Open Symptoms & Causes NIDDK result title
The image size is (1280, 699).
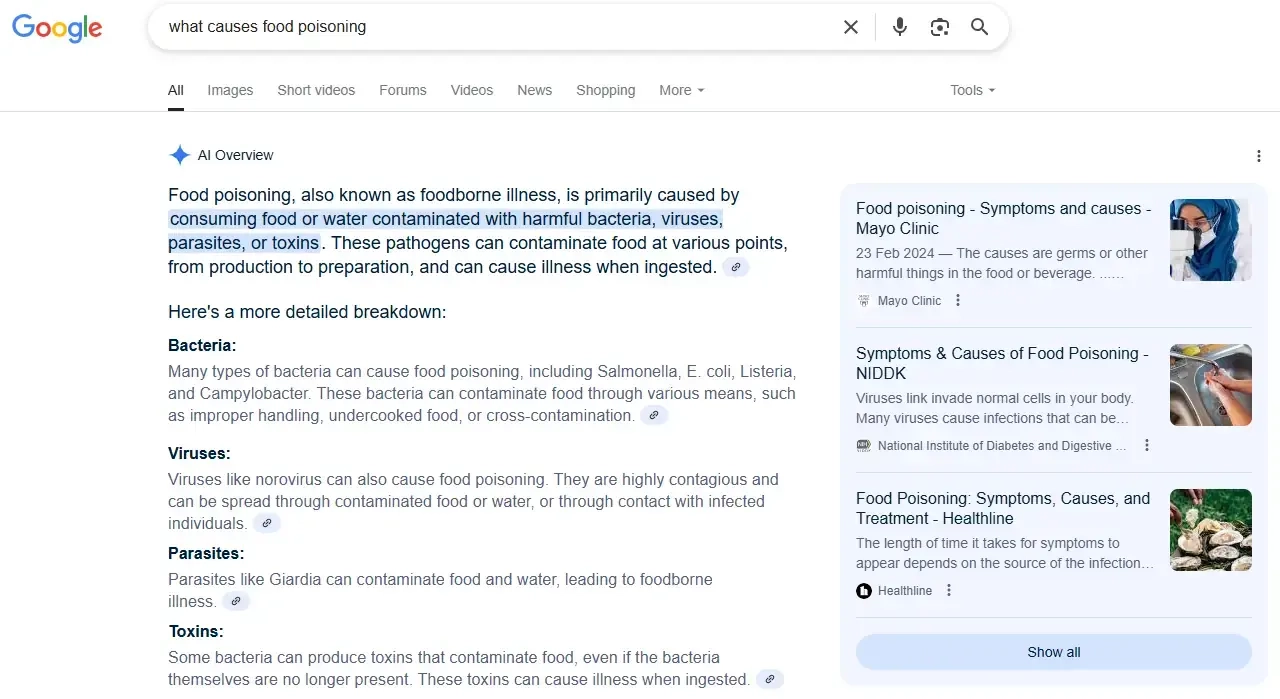[x=1002, y=363]
